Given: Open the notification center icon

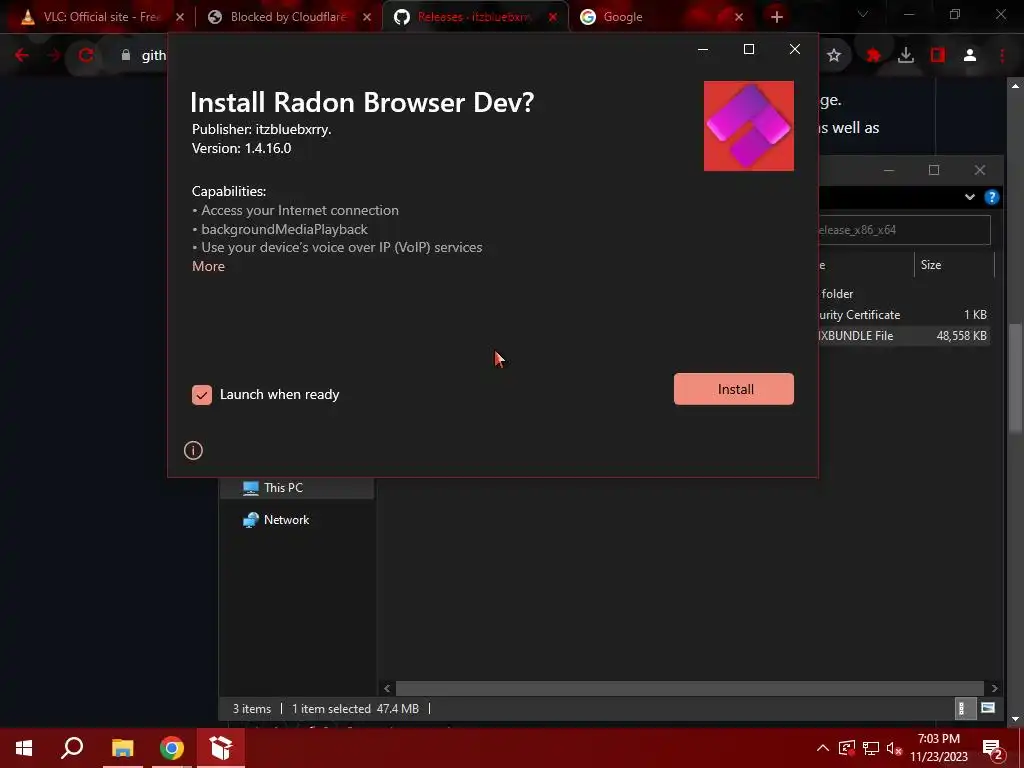Looking at the screenshot, I should 993,748.
